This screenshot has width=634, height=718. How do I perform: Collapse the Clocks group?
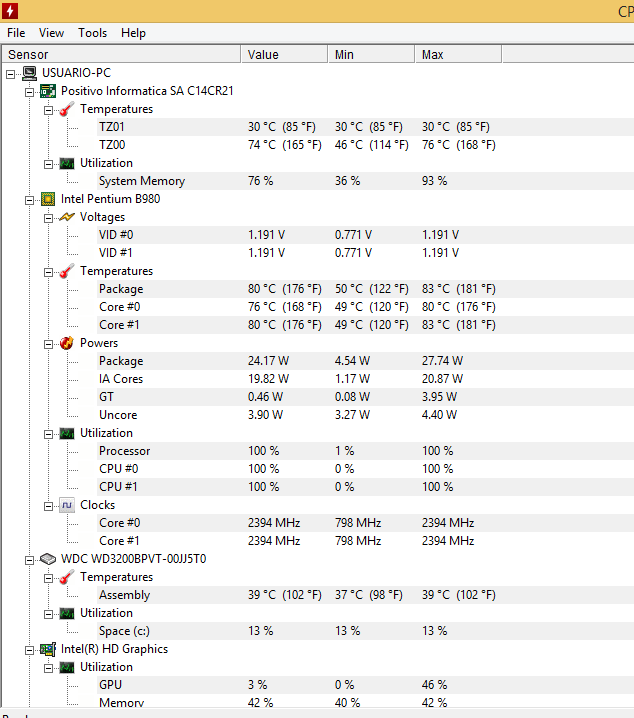click(x=48, y=506)
